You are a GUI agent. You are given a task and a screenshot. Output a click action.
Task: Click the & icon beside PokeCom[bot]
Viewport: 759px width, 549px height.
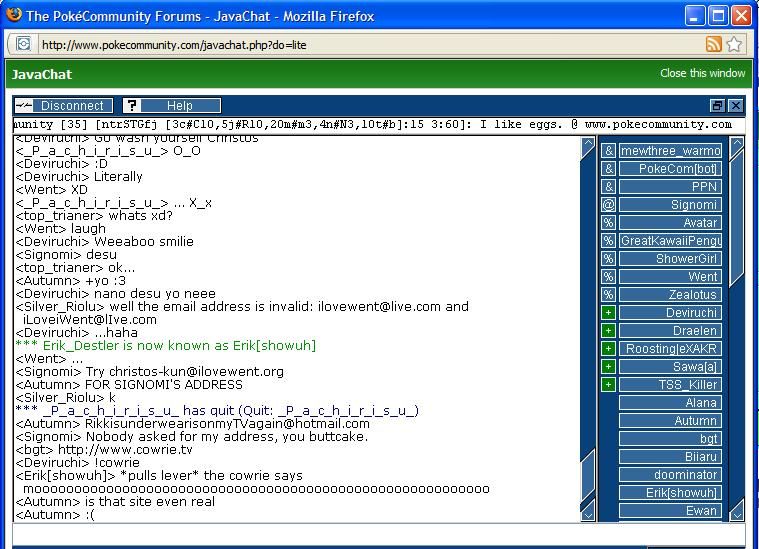pos(608,168)
